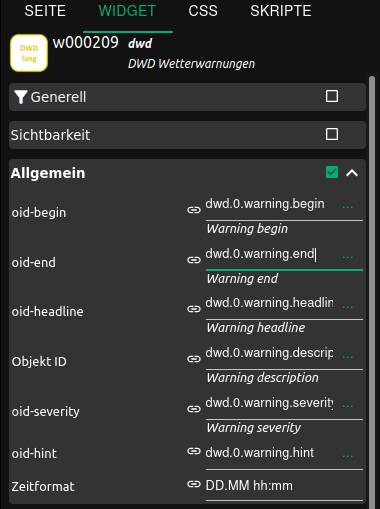This screenshot has height=509, width=380.
Task: Click the w000209 widget ID text
Action: click(x=86, y=42)
